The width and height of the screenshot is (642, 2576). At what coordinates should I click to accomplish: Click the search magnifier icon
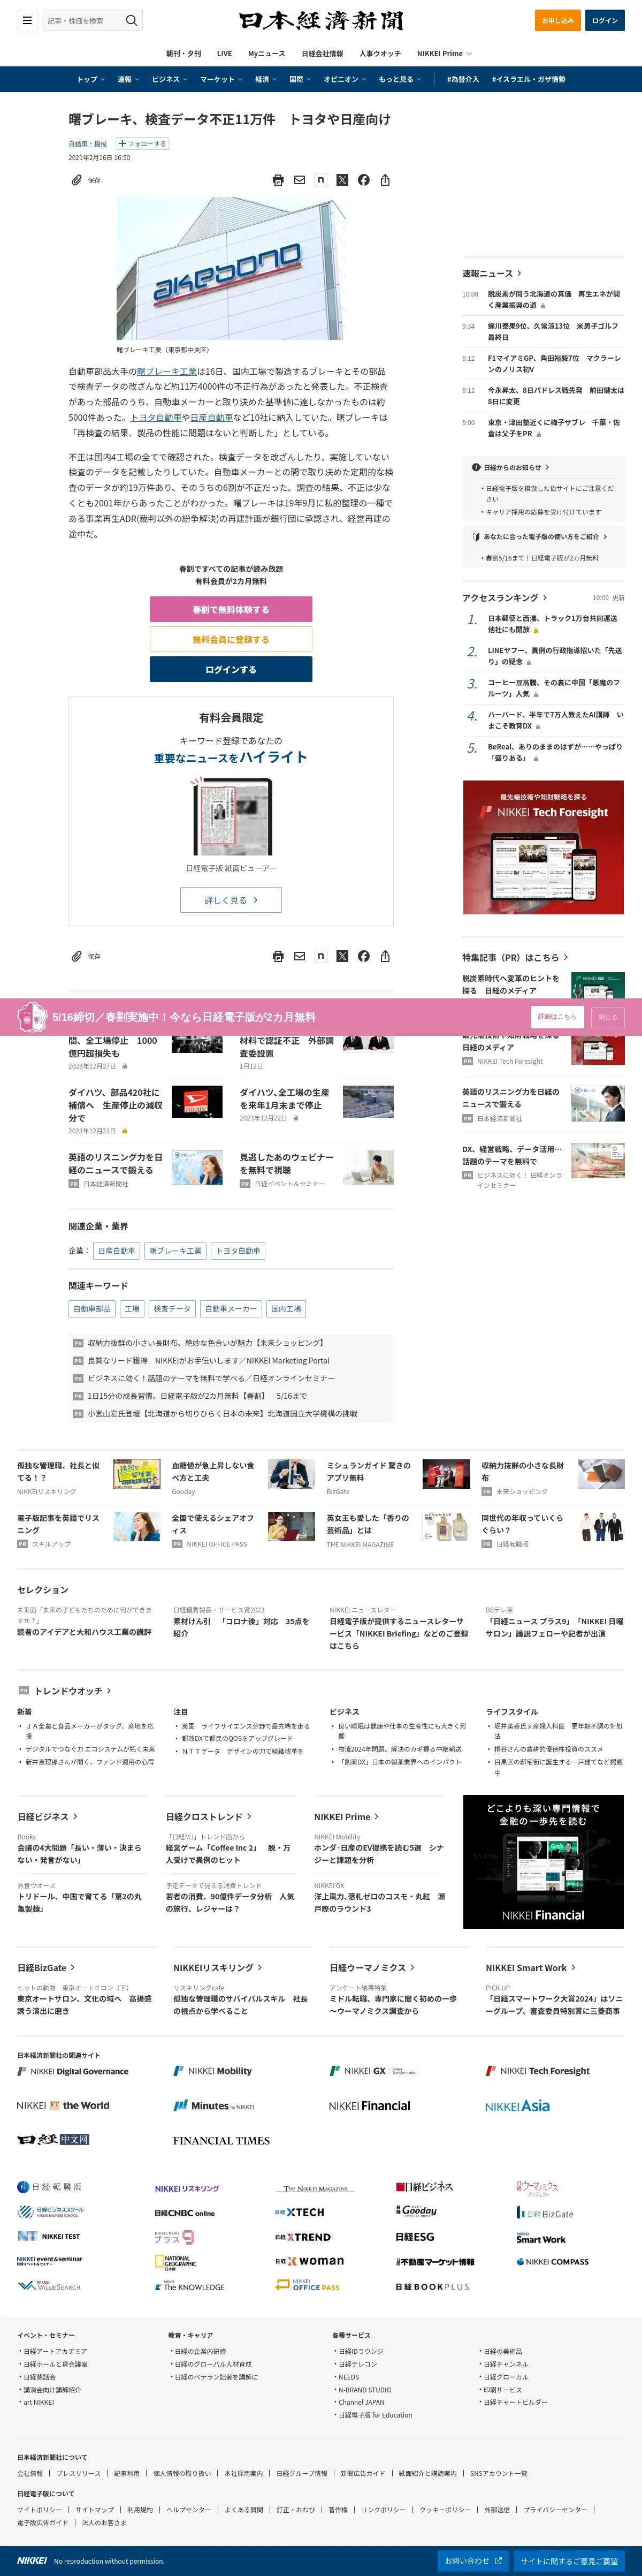tap(130, 20)
